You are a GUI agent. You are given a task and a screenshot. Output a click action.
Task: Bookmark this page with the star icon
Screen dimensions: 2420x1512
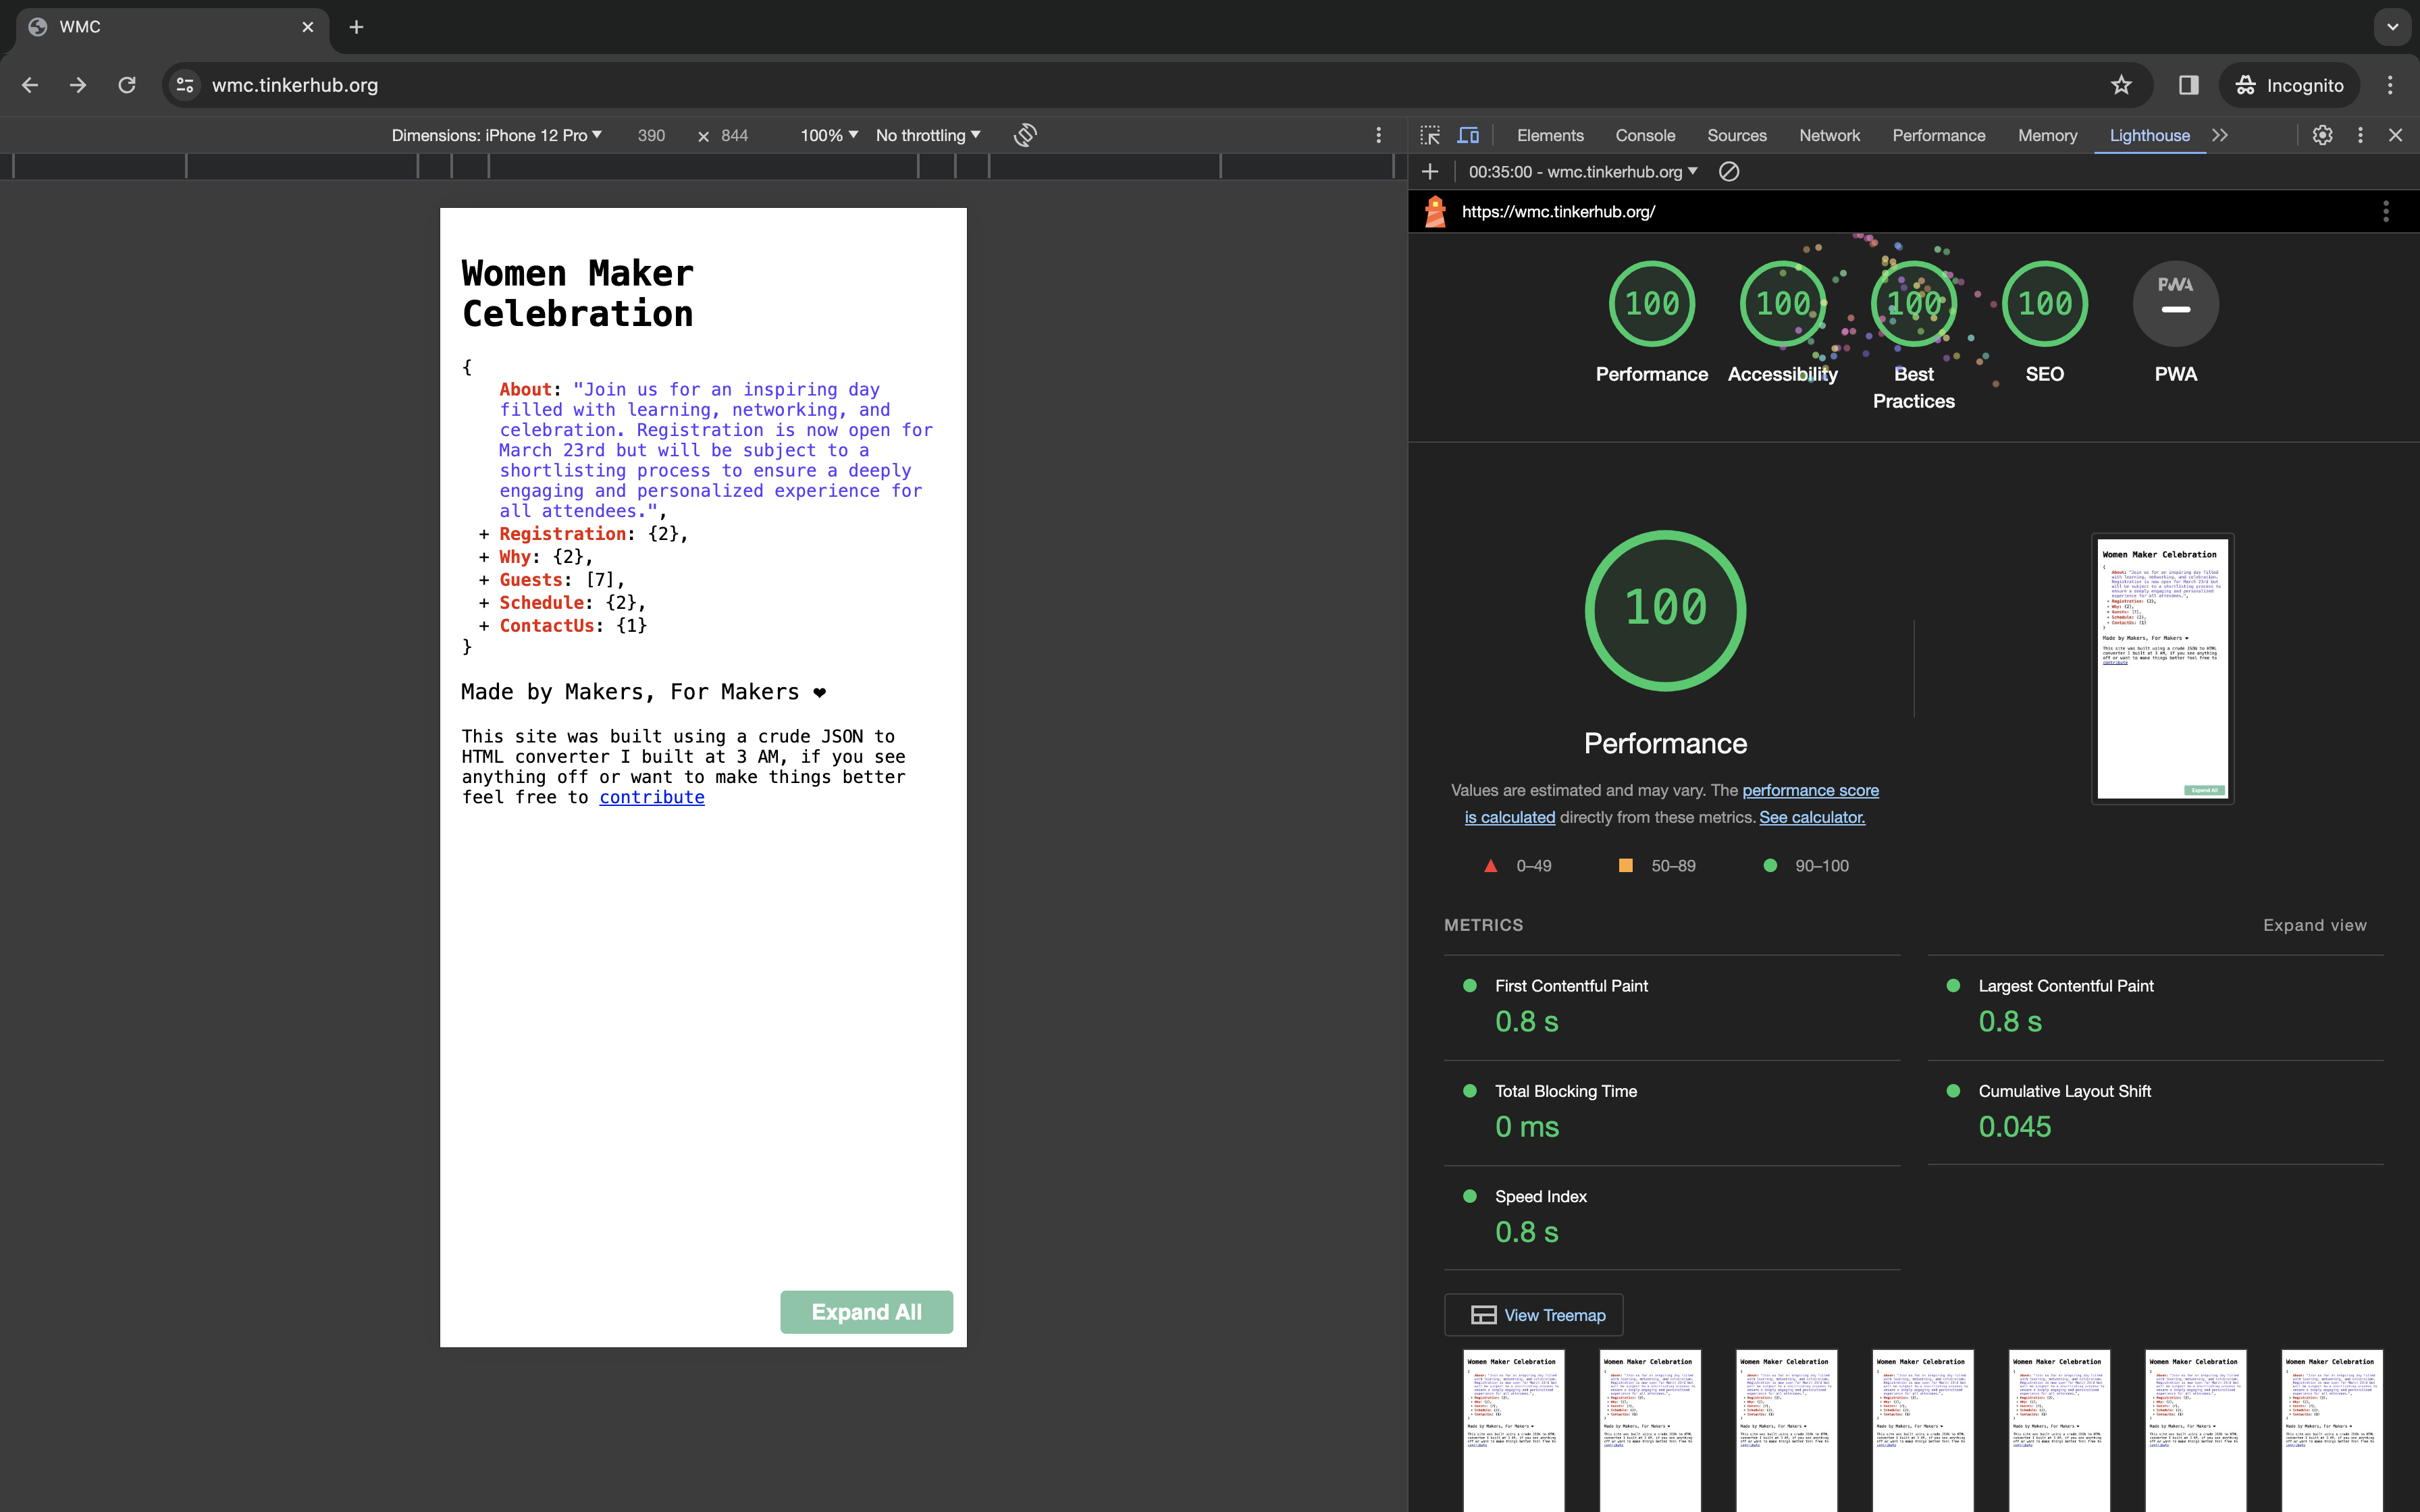(x=2121, y=85)
